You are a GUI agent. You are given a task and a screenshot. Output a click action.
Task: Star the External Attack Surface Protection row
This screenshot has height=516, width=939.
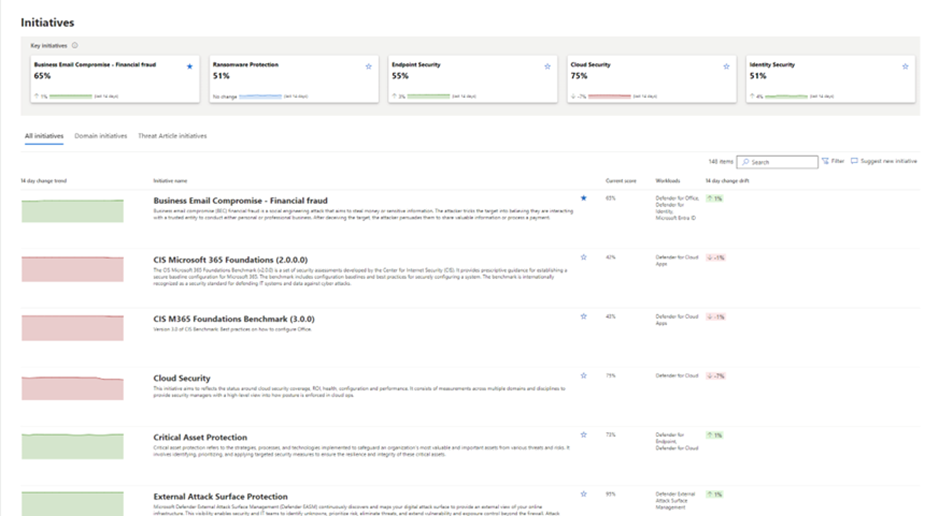583,494
